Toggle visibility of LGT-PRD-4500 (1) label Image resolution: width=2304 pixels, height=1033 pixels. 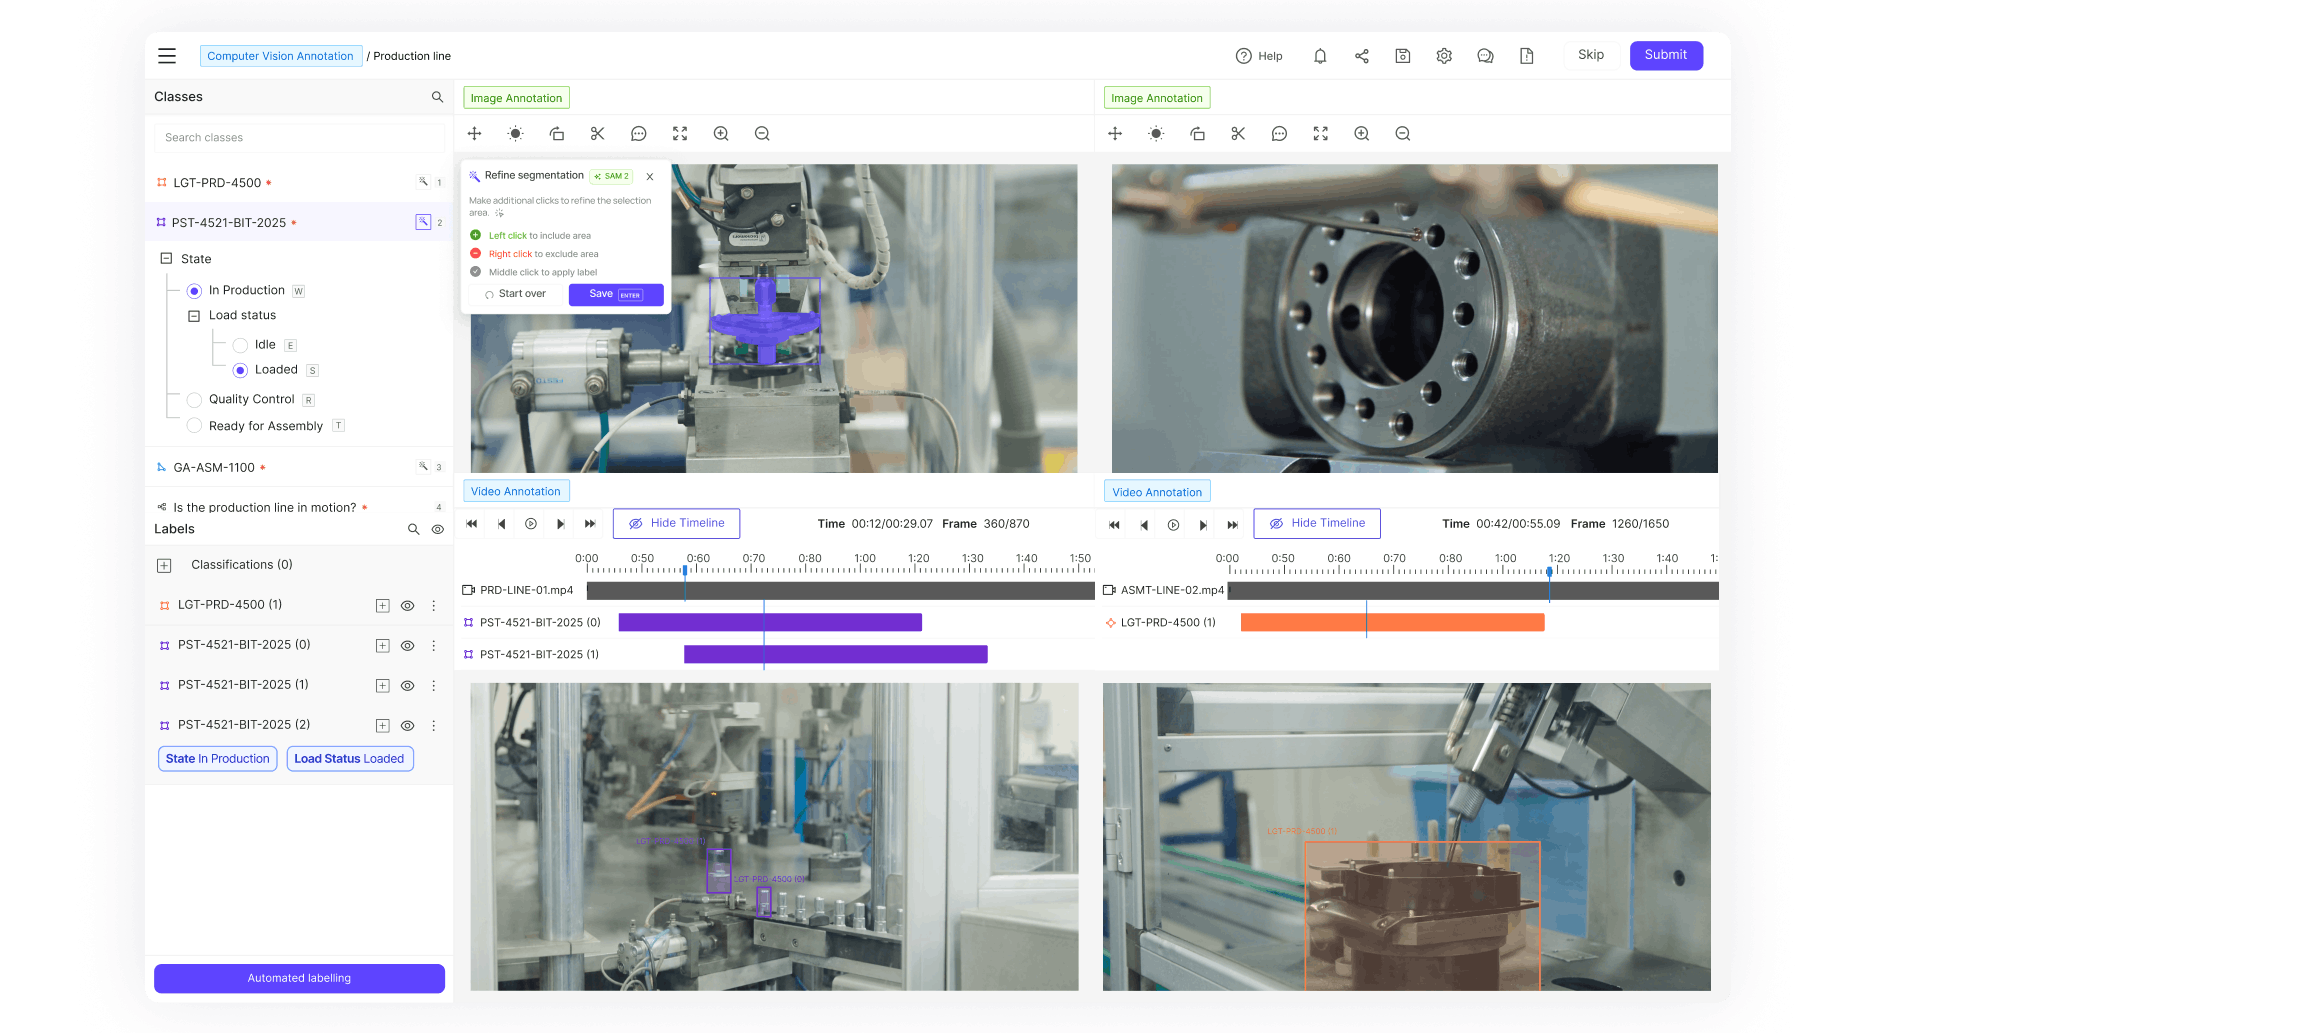[x=408, y=606]
